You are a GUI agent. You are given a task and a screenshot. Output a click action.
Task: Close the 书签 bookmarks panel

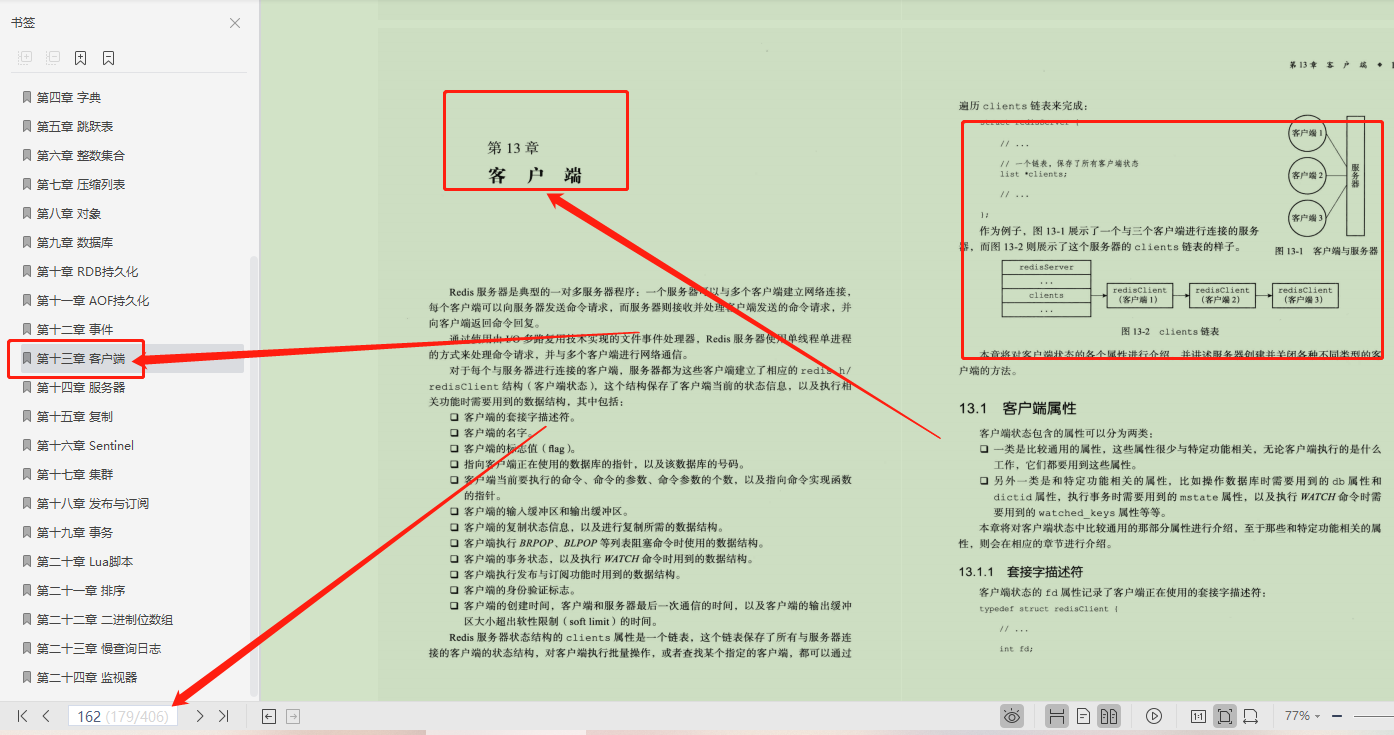pyautogui.click(x=235, y=23)
